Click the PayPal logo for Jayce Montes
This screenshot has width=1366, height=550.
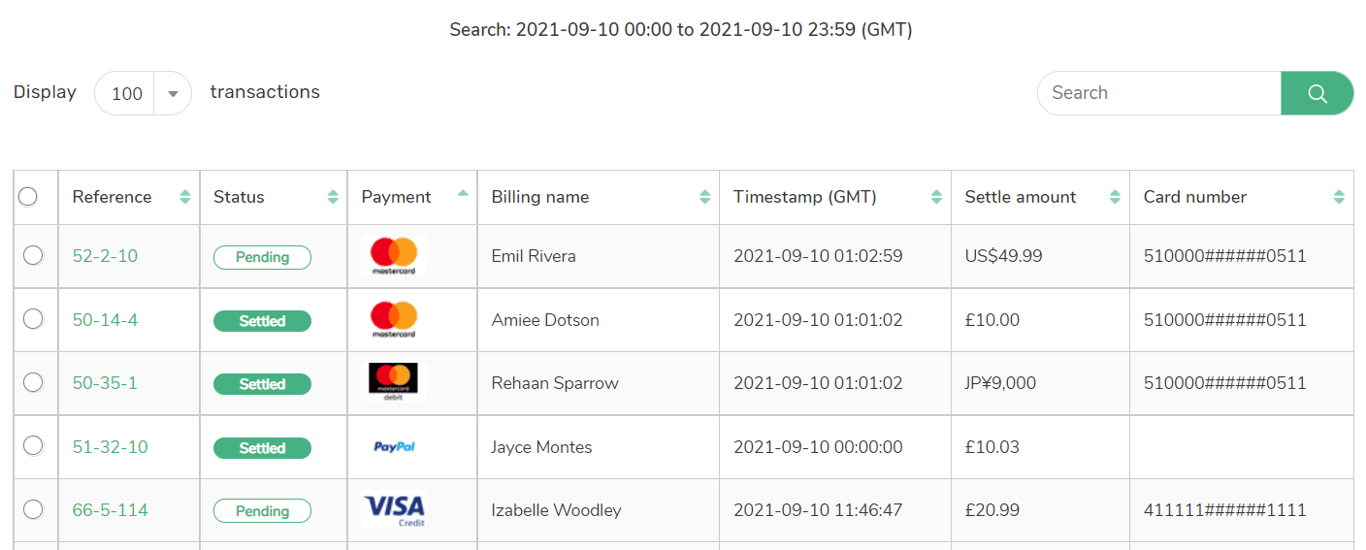(393, 447)
